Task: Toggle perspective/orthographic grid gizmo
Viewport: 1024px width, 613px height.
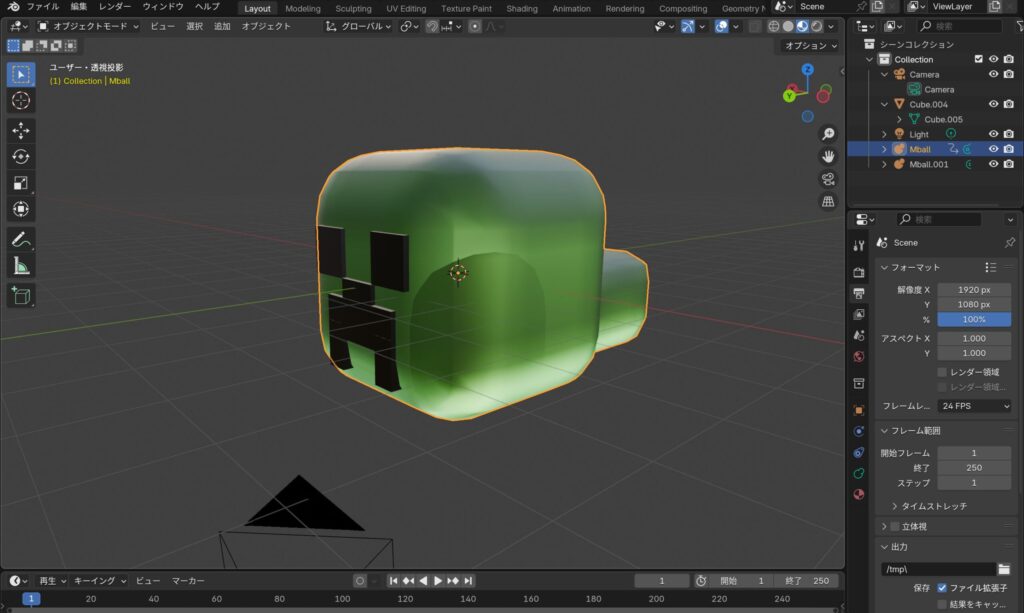Action: pos(828,202)
